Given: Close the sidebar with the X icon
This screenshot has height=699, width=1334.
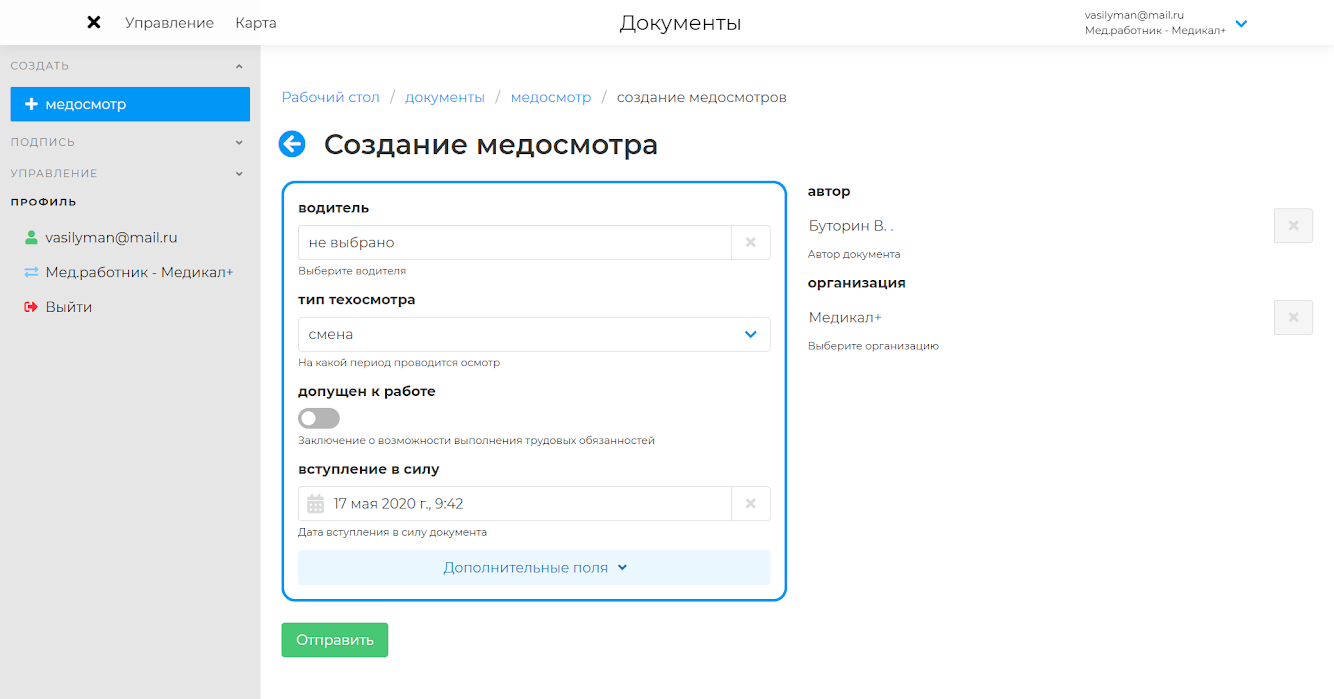Looking at the screenshot, I should pyautogui.click(x=94, y=22).
